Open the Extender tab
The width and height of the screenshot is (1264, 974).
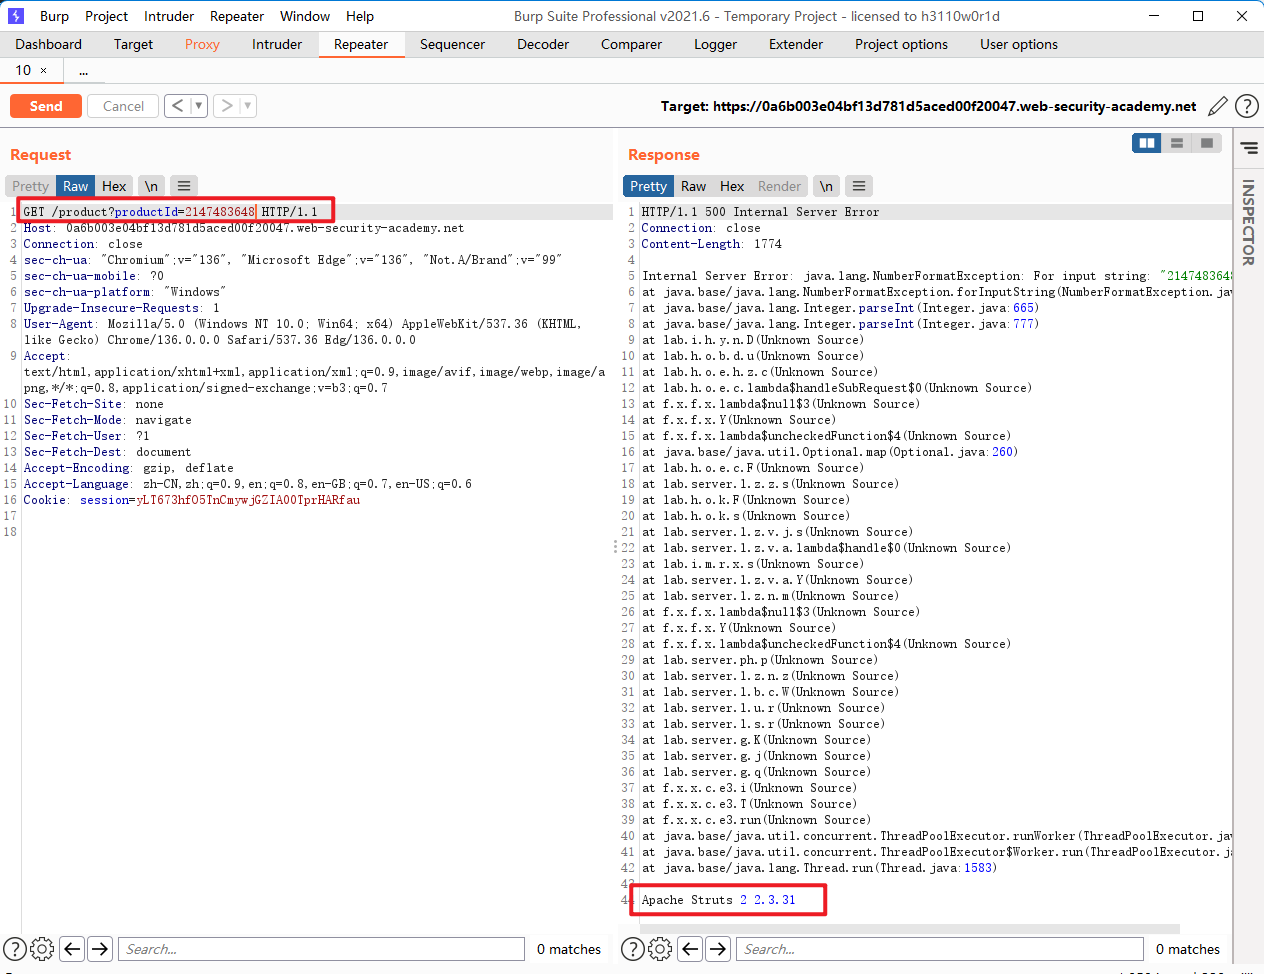click(796, 44)
